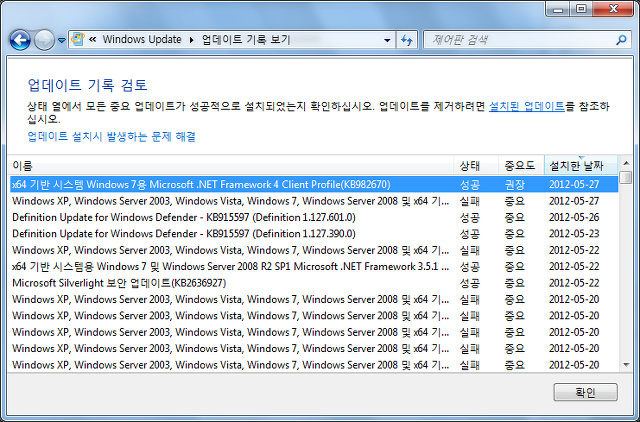Select Defender Definition 1.127.601.0 row
640x422 pixels.
pos(314,217)
